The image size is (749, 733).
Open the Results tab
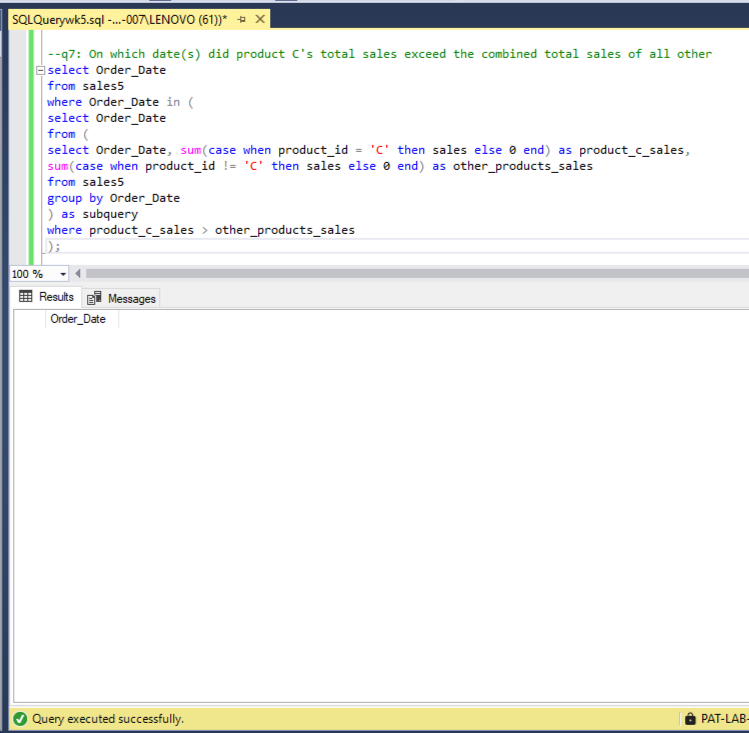47,297
